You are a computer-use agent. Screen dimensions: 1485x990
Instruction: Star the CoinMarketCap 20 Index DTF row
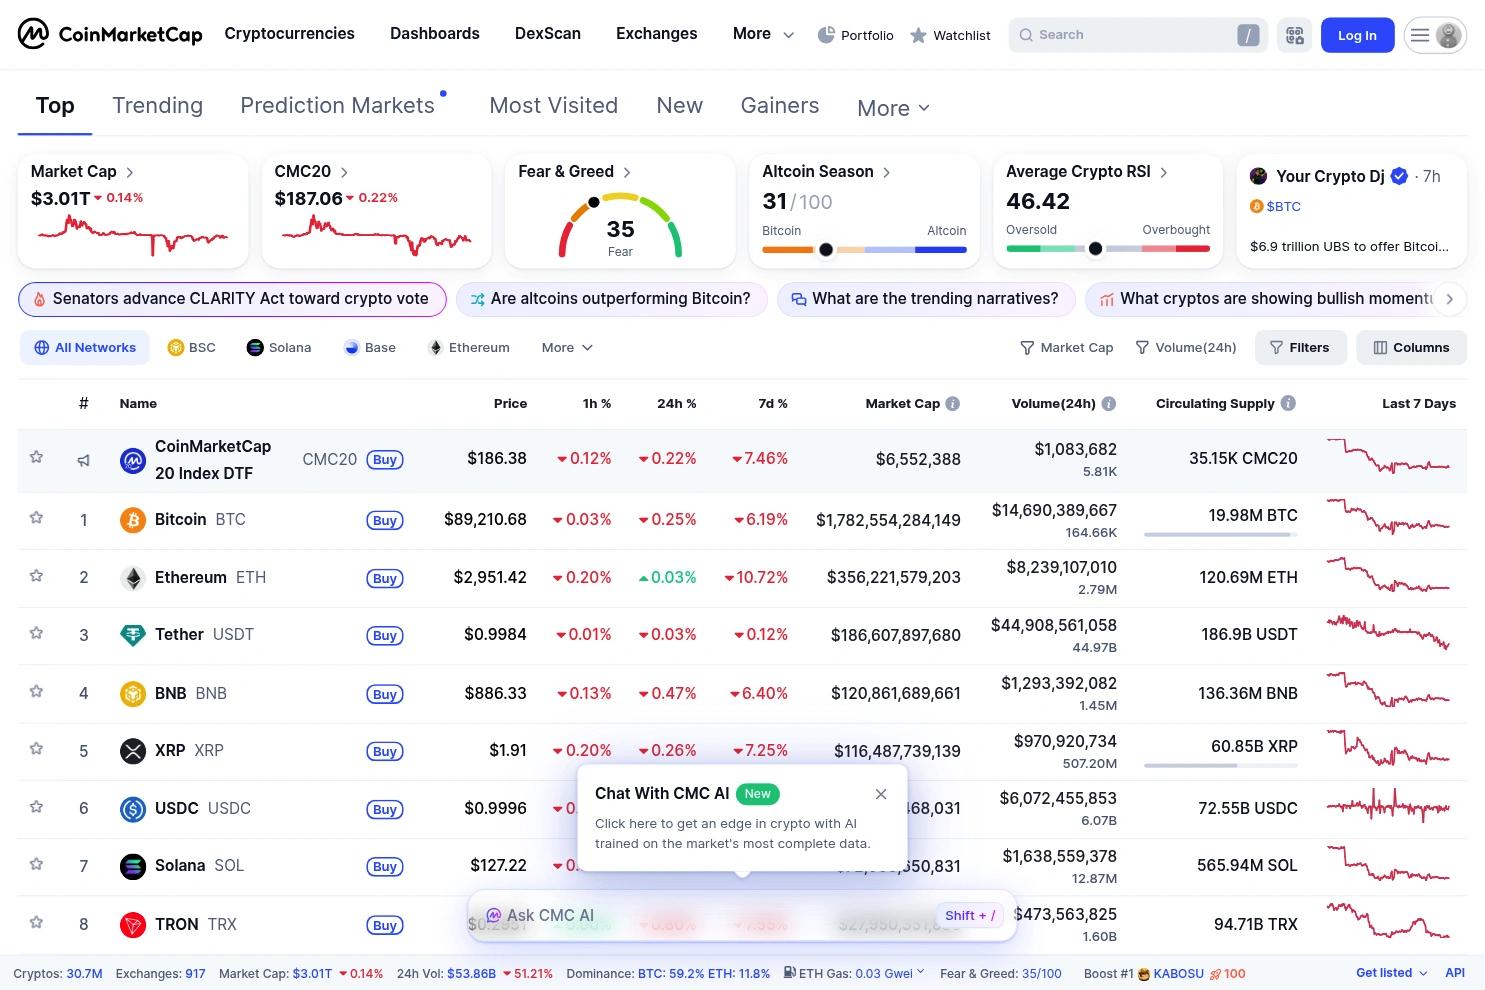pos(36,457)
